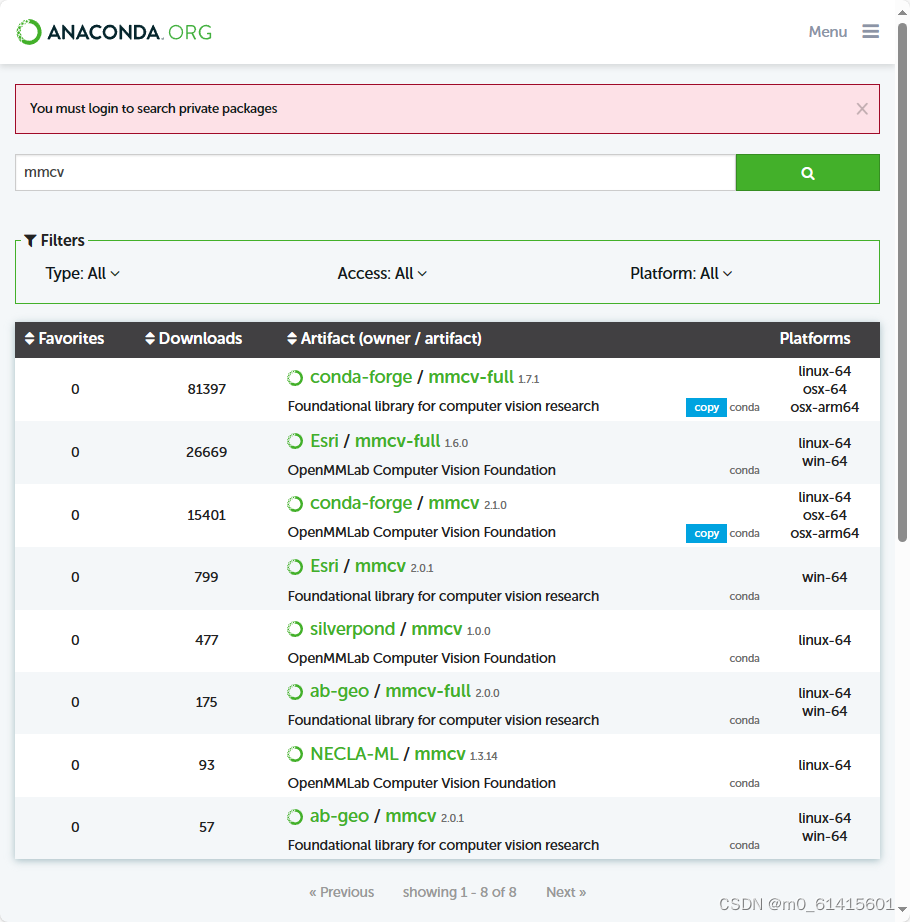Expand the Access: All filter
This screenshot has height=922, width=910.
pyautogui.click(x=382, y=273)
